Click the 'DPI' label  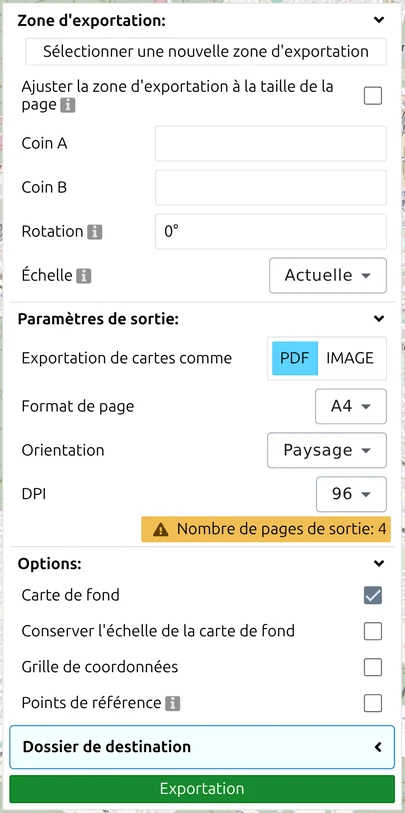coord(34,494)
